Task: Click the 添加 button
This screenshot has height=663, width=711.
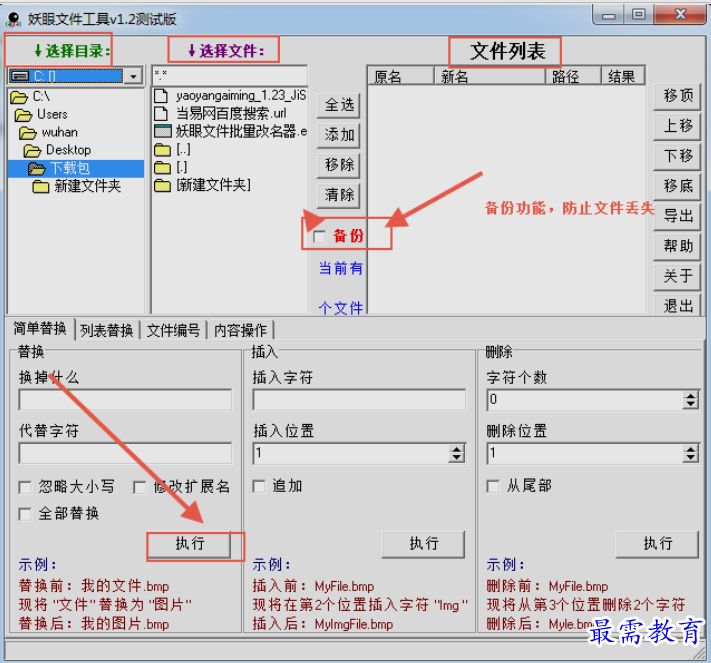Action: coord(339,135)
